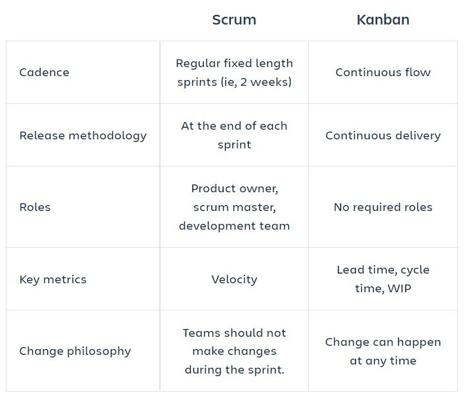This screenshot has width=465, height=400.
Task: Select the 'Lead time, cycle time, WIP' cell
Action: pos(383,279)
